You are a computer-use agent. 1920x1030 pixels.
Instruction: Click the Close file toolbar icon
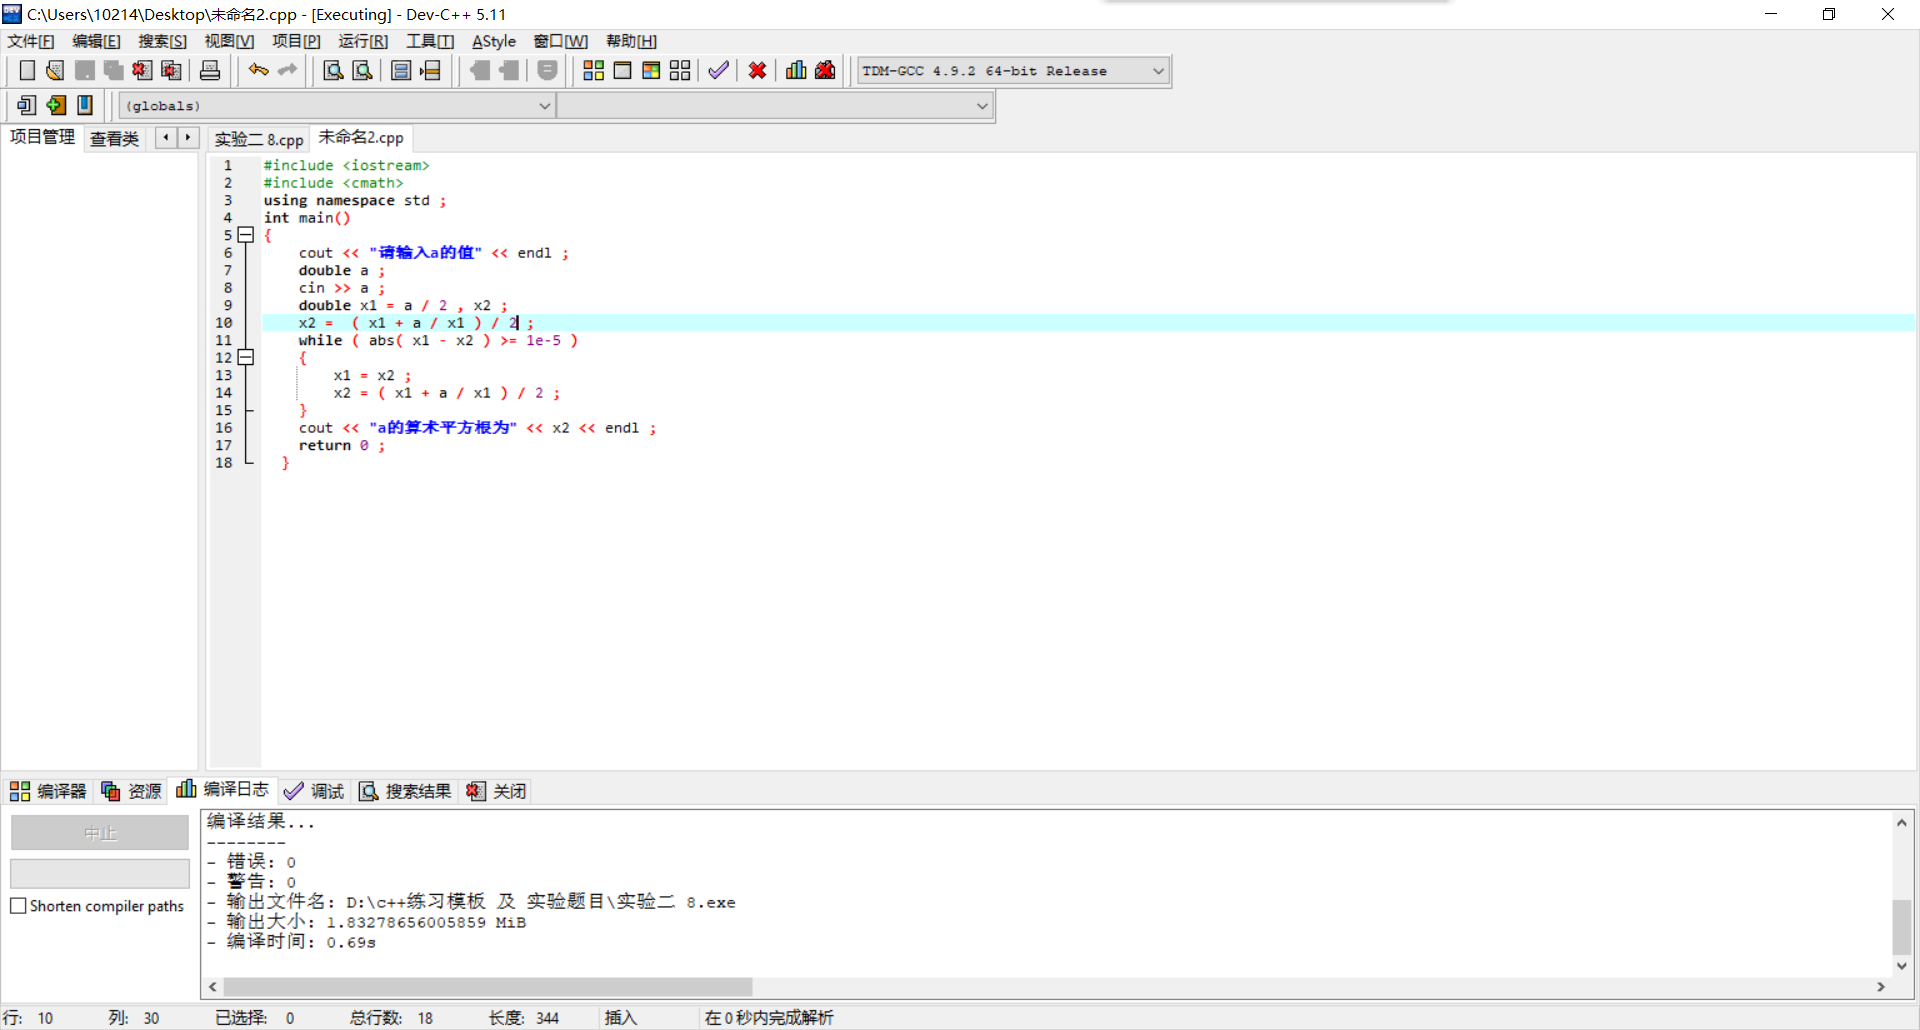[143, 70]
